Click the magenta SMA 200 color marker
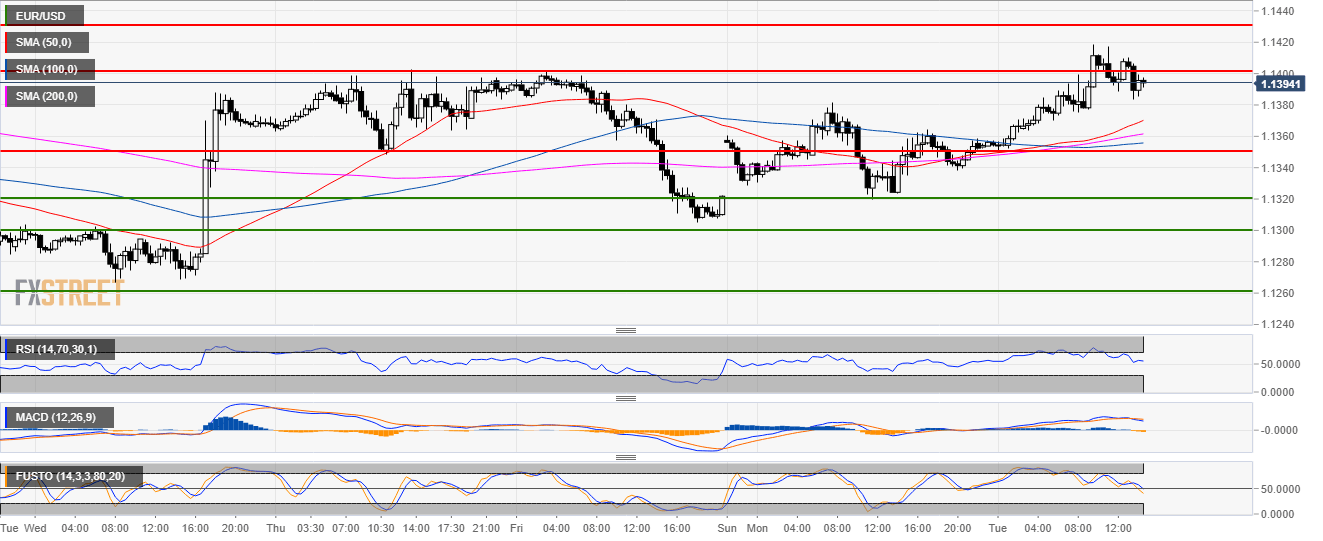 [7, 96]
